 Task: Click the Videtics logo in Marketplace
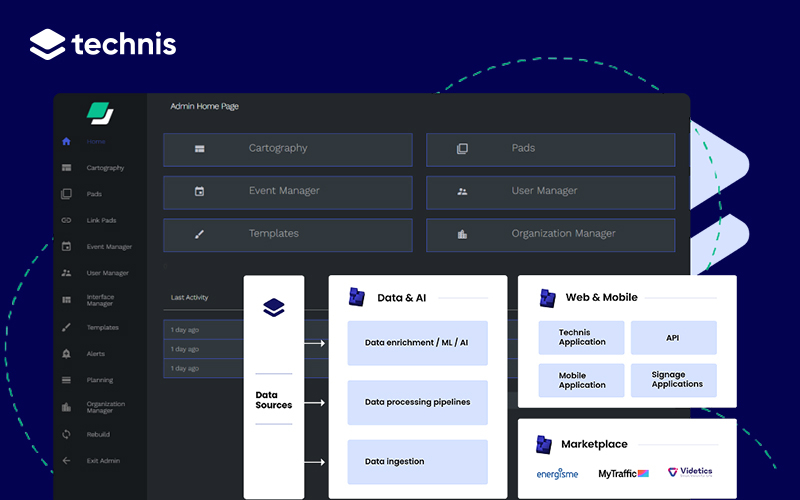click(690, 472)
